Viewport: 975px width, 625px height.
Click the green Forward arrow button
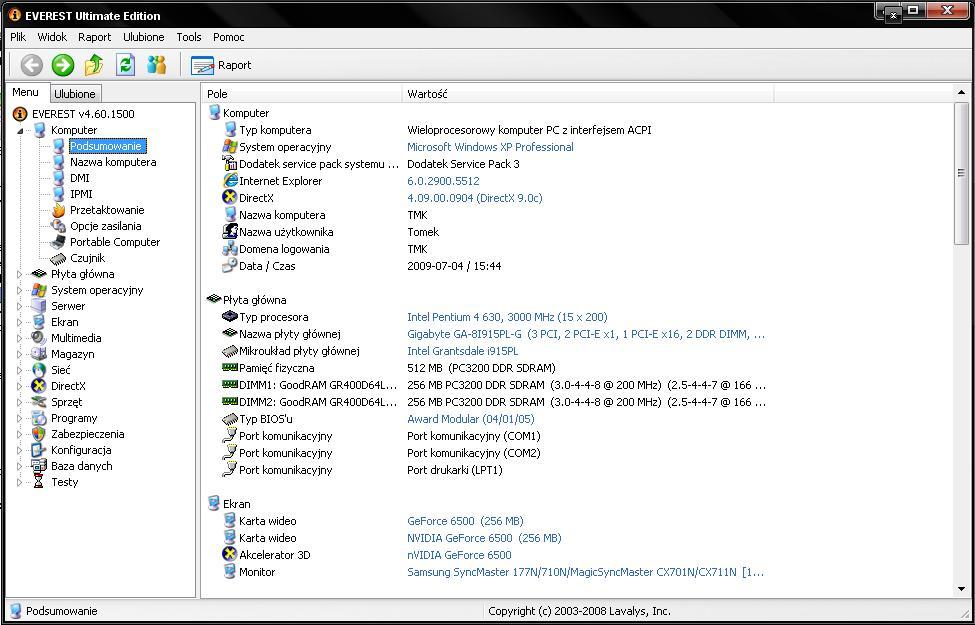click(x=63, y=65)
